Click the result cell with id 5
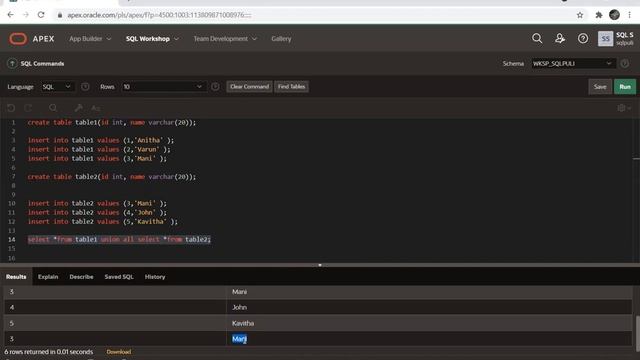The image size is (640, 360). tap(115, 323)
